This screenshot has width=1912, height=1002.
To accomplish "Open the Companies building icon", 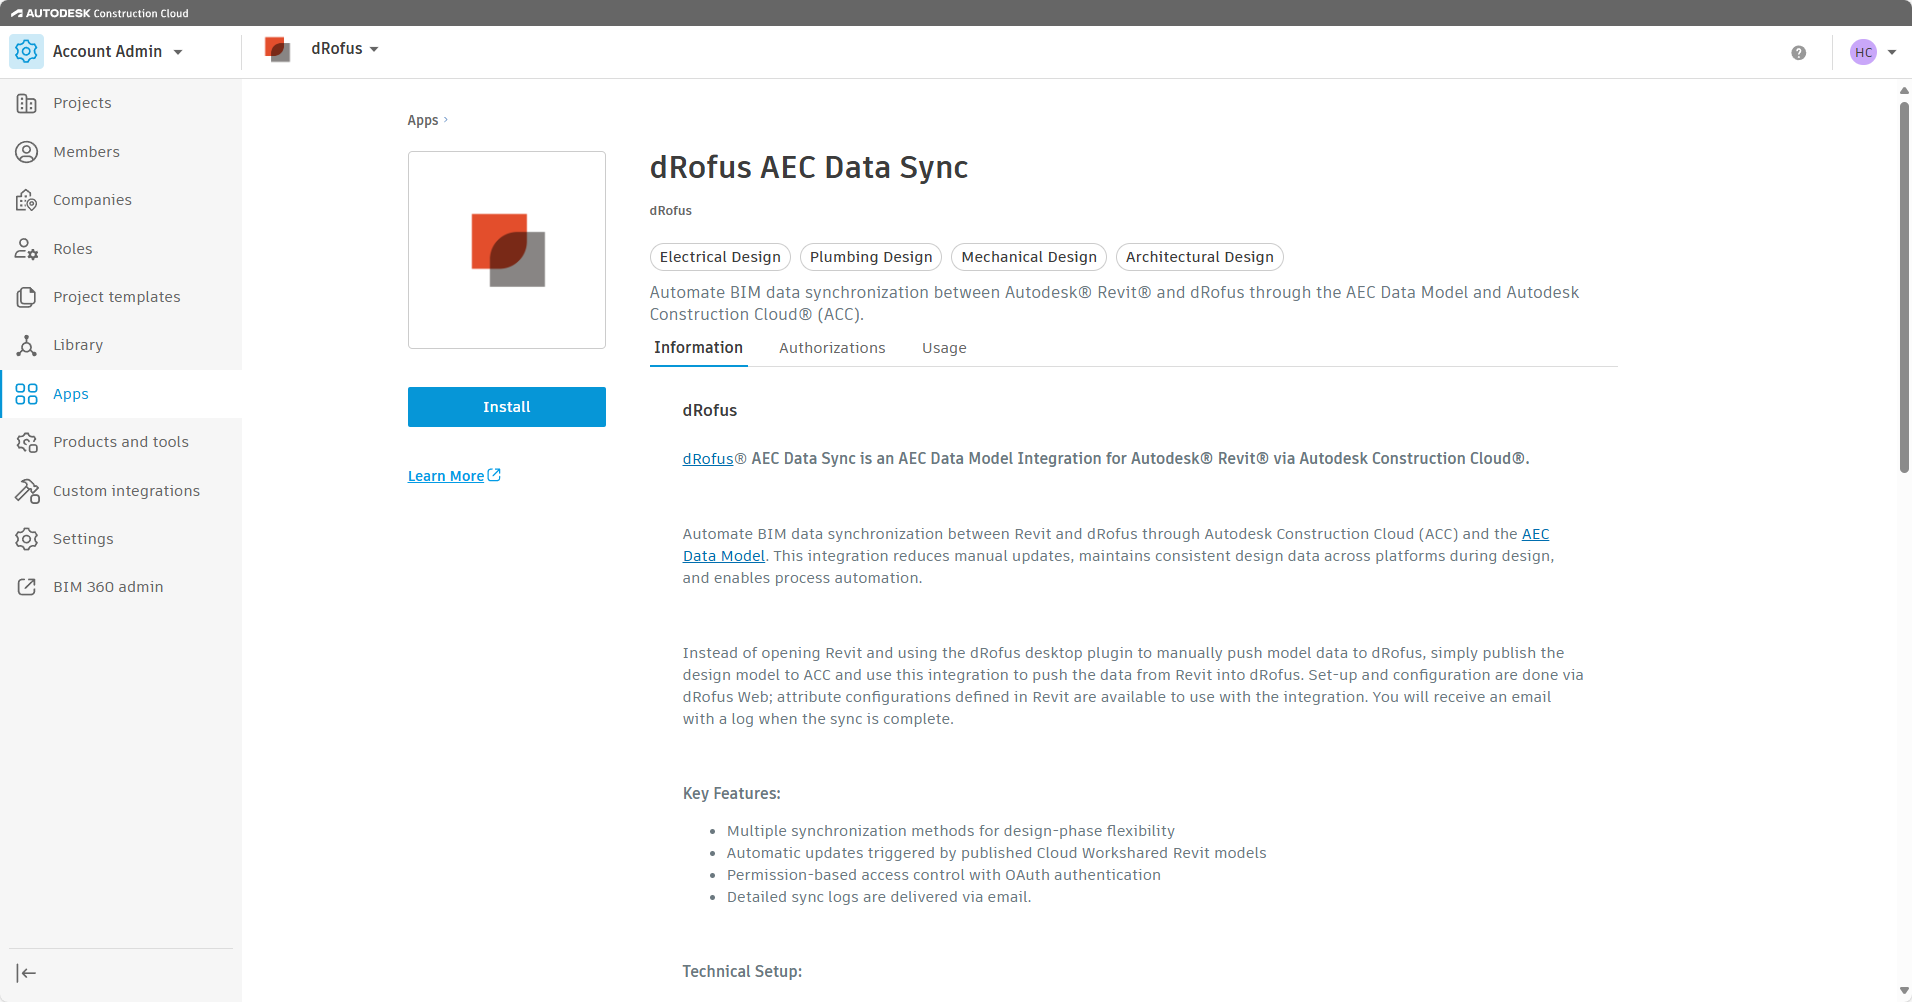I will pyautogui.click(x=27, y=200).
